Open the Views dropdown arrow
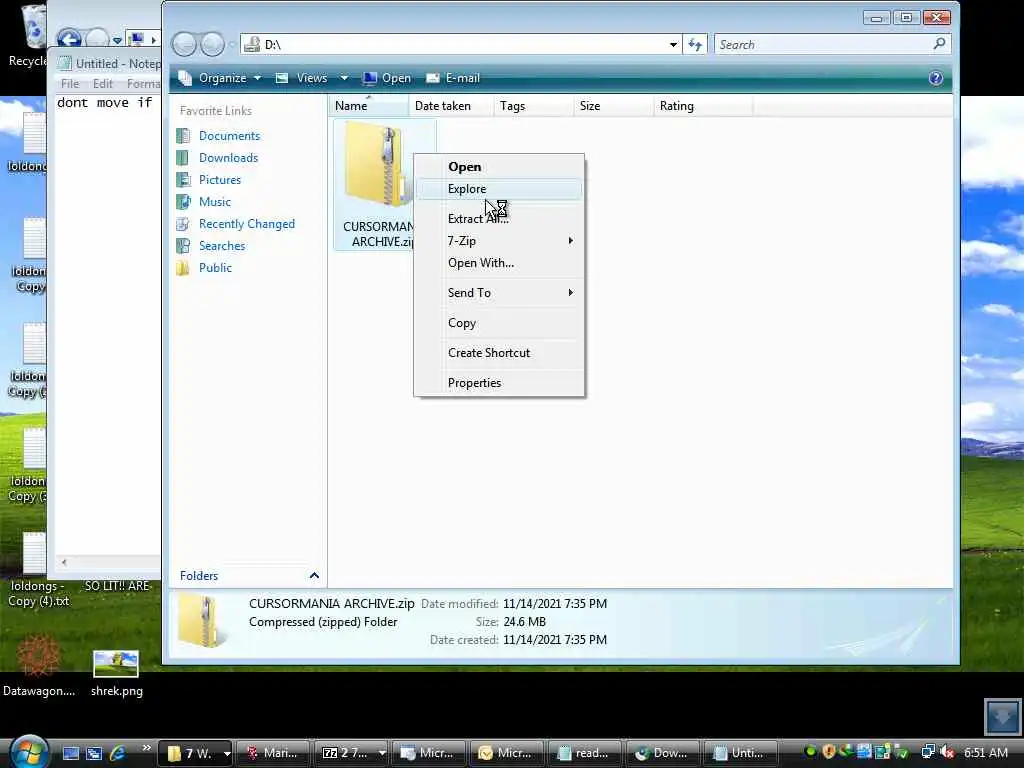The width and height of the screenshot is (1024, 768). pos(344,78)
